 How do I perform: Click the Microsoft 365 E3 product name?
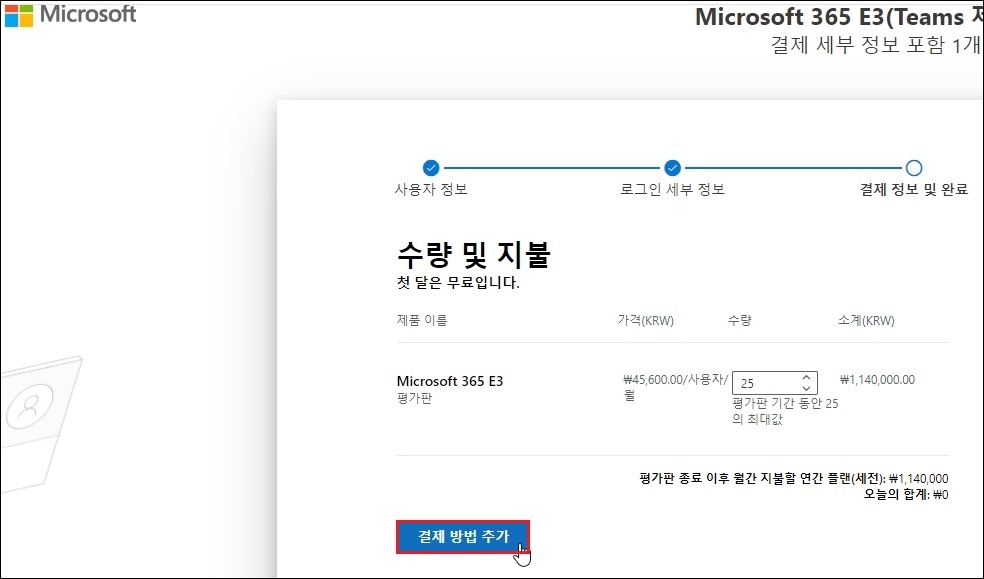[450, 381]
